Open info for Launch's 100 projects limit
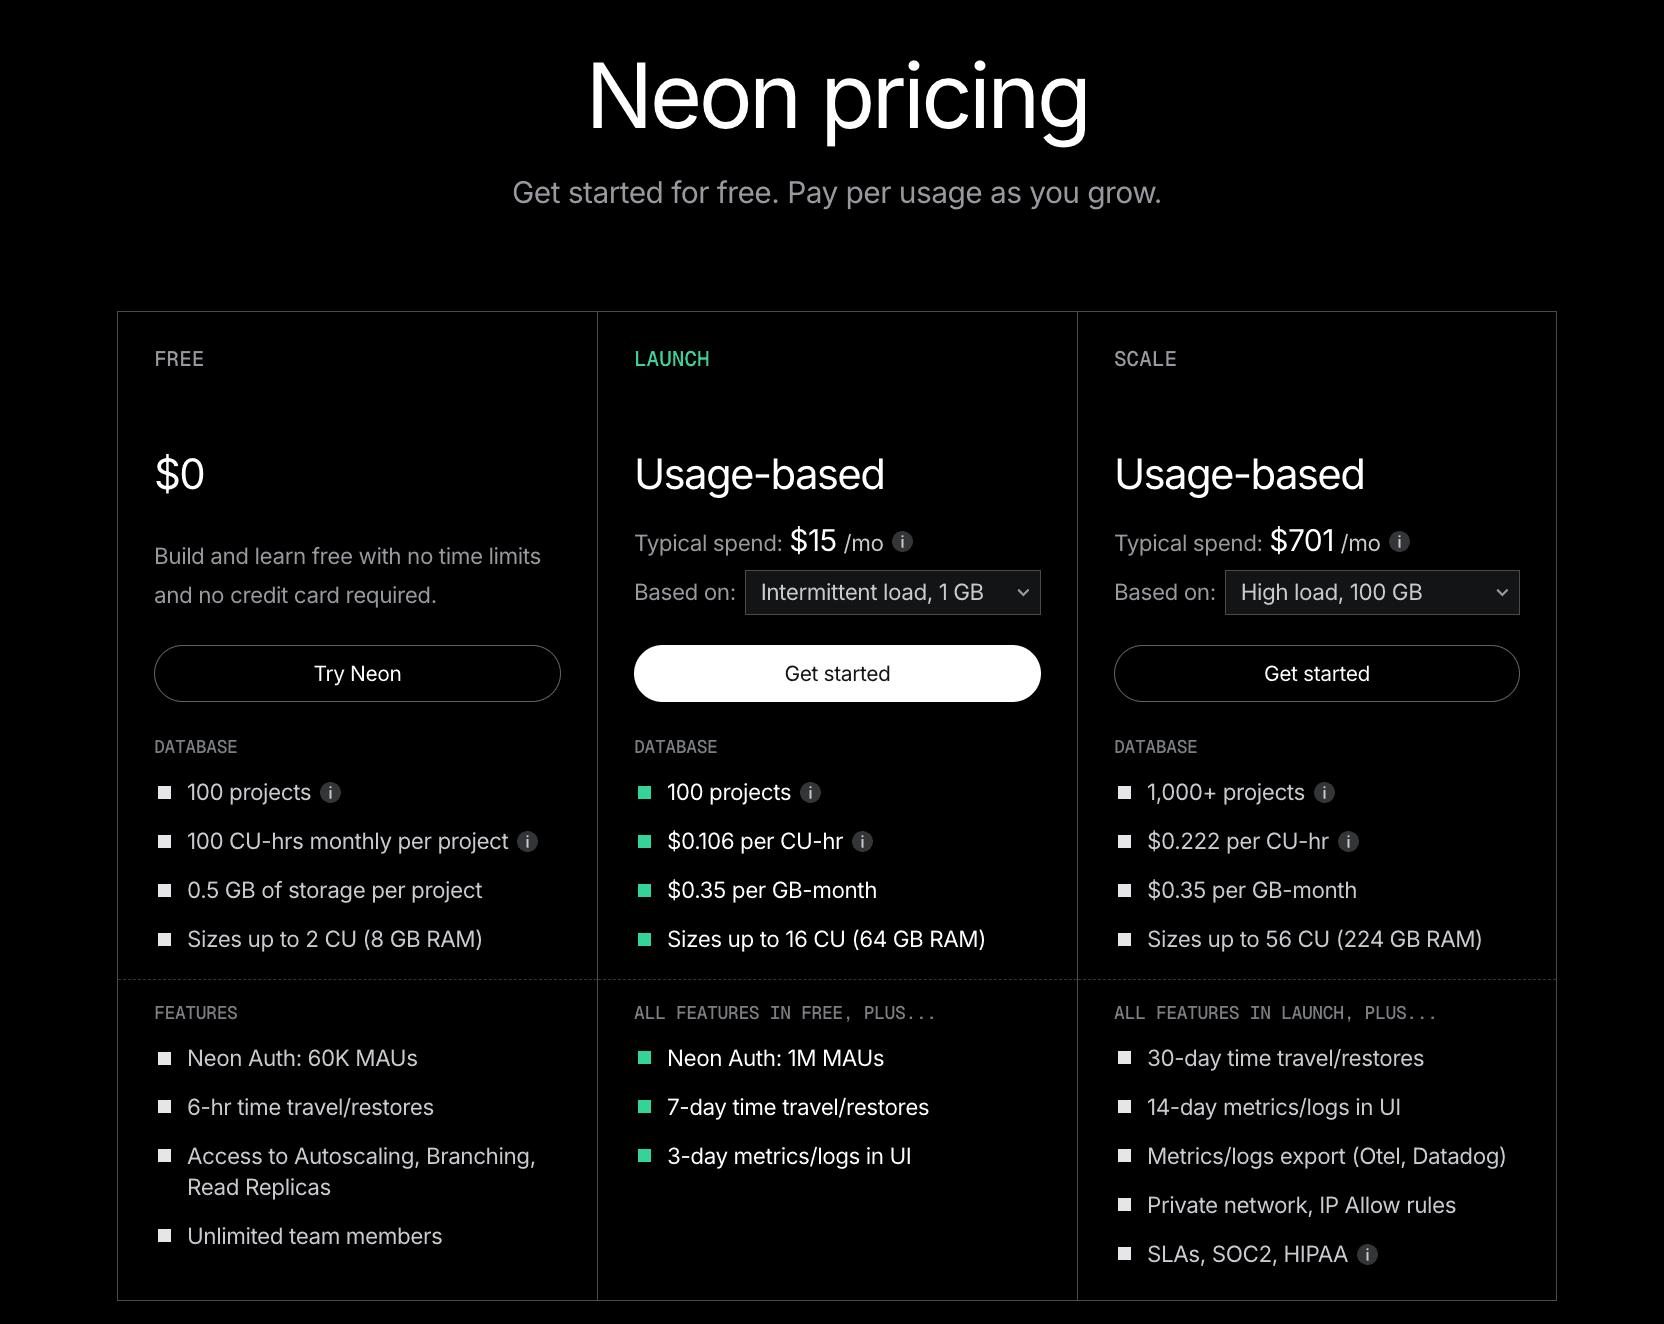This screenshot has height=1324, width=1664. tap(811, 792)
